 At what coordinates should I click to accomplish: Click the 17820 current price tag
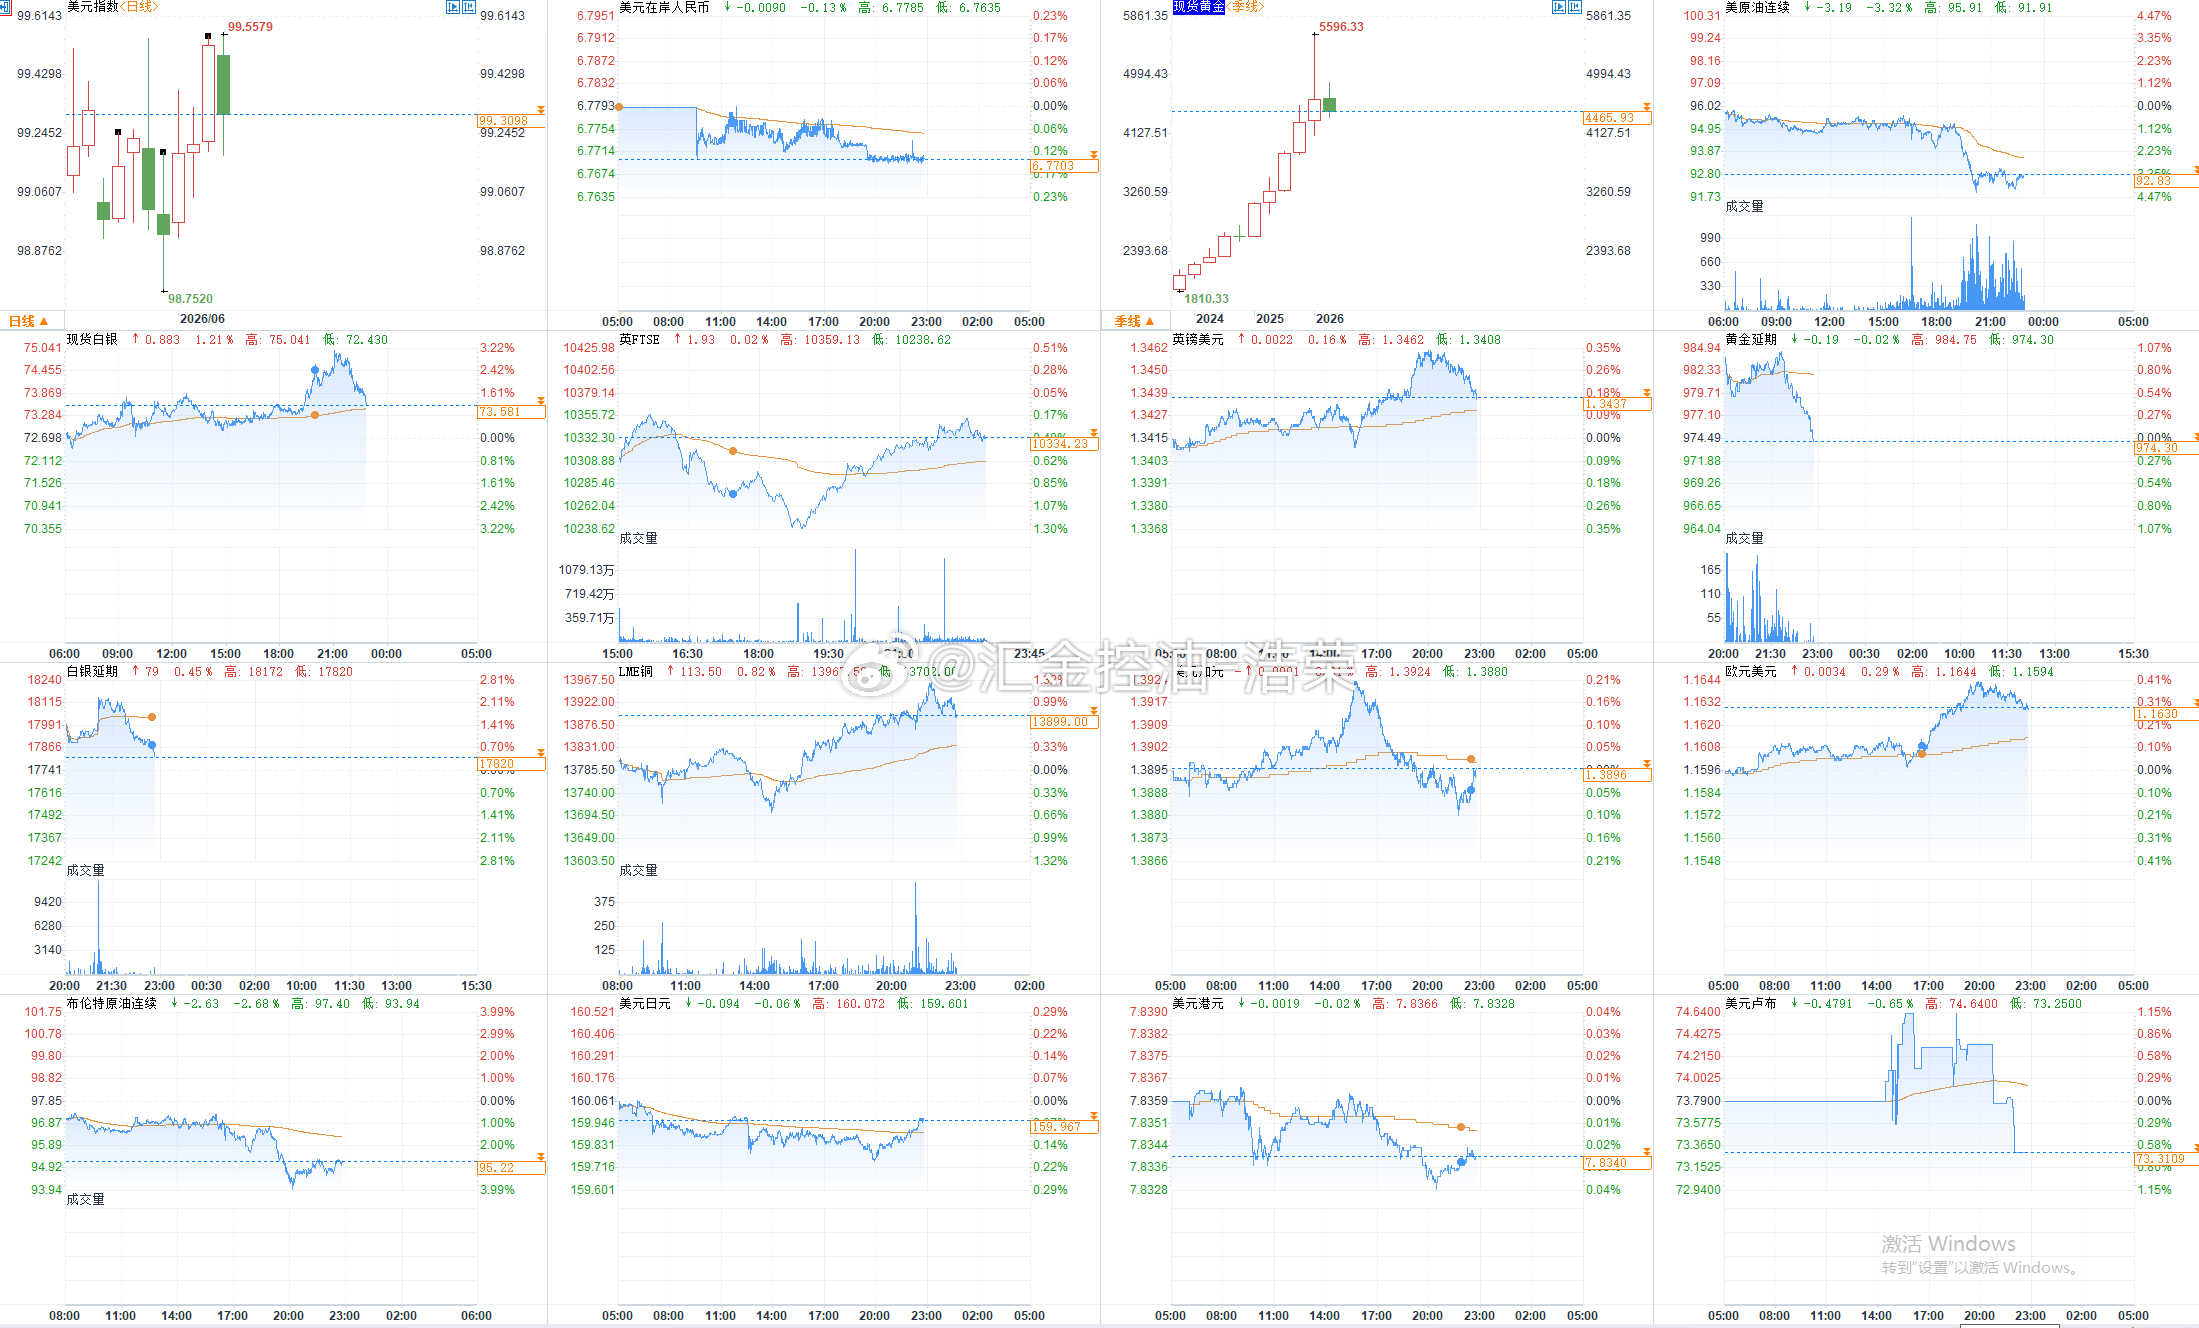click(x=511, y=764)
